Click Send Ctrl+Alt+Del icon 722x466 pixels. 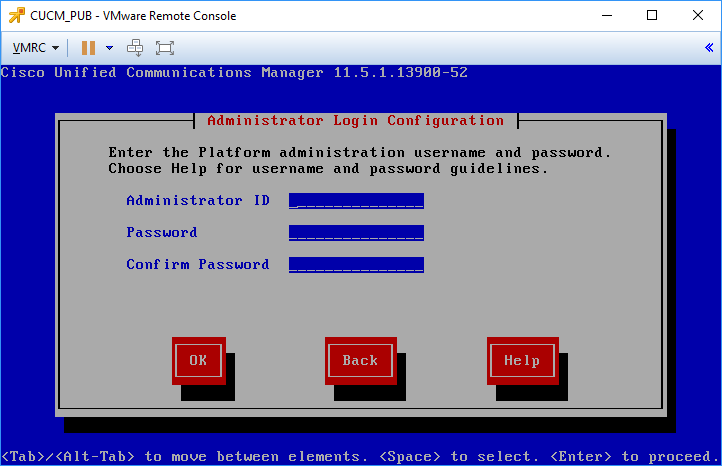pos(135,48)
